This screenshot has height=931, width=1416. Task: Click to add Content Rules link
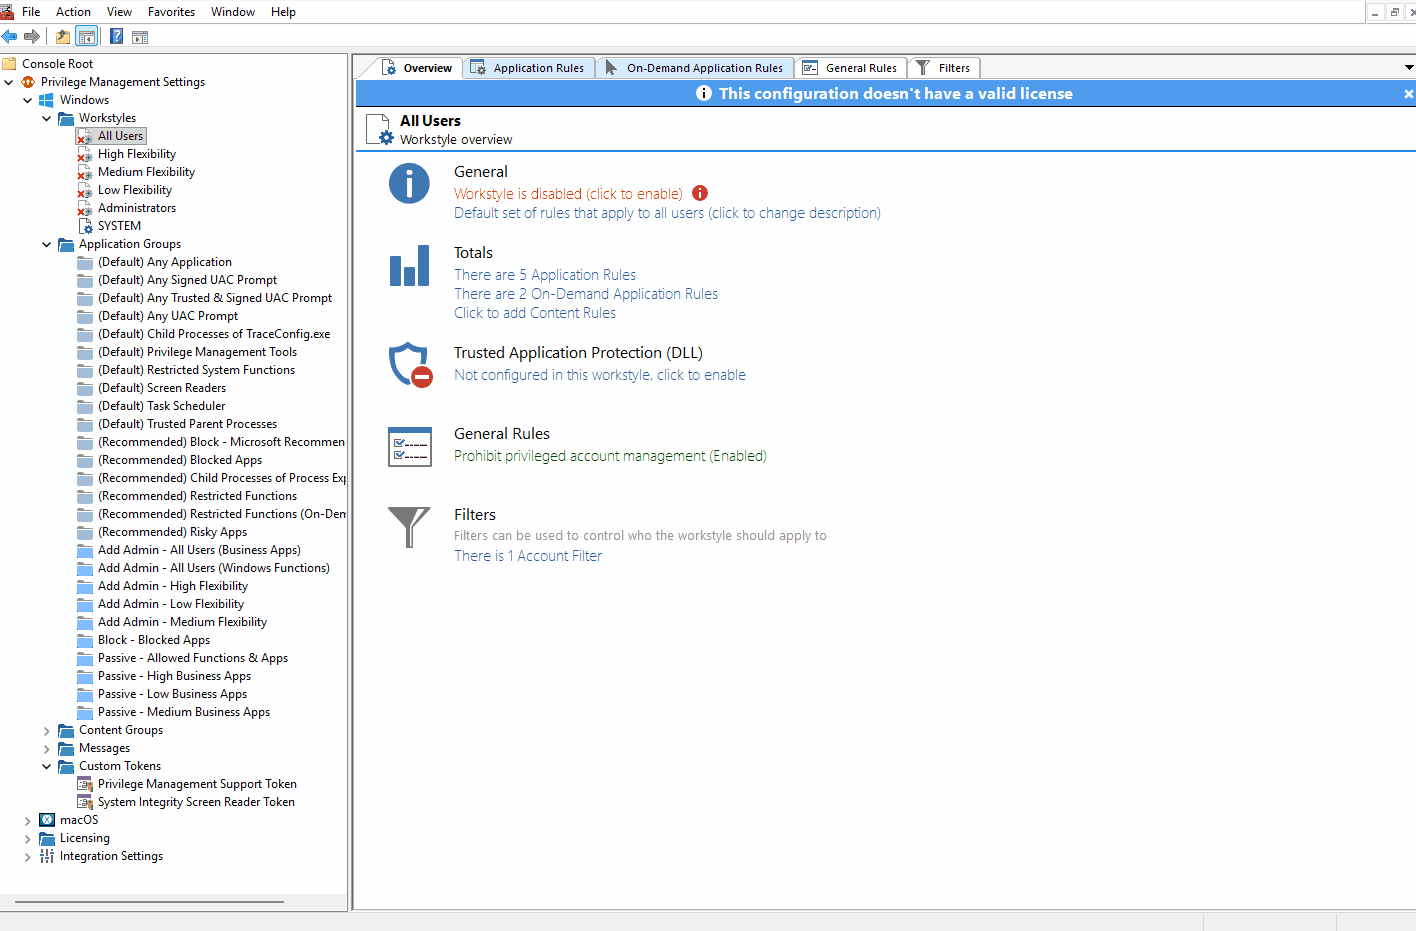pyautogui.click(x=535, y=313)
